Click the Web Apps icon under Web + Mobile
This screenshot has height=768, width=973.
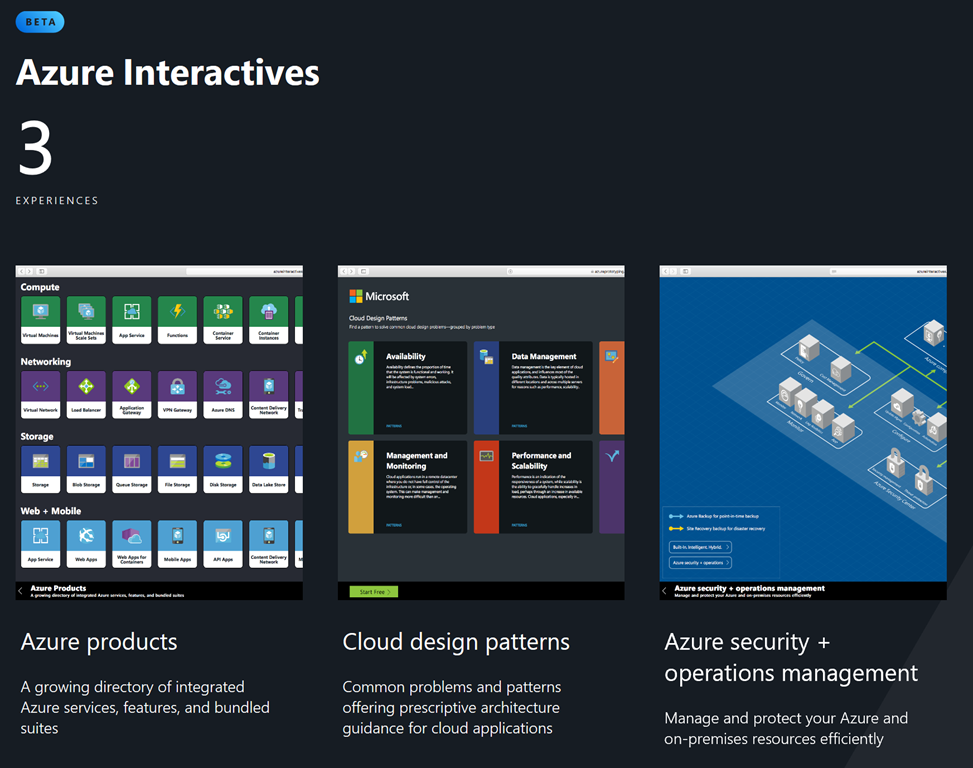(86, 544)
